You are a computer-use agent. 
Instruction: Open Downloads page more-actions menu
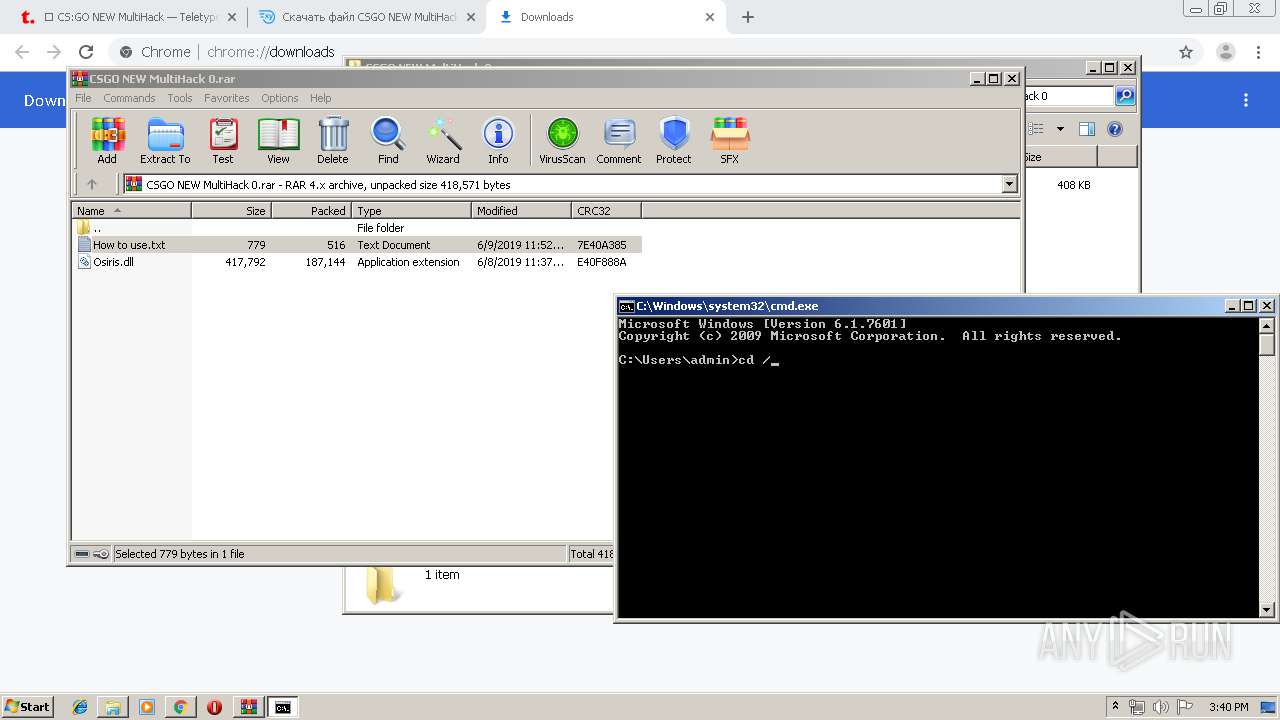click(1246, 100)
